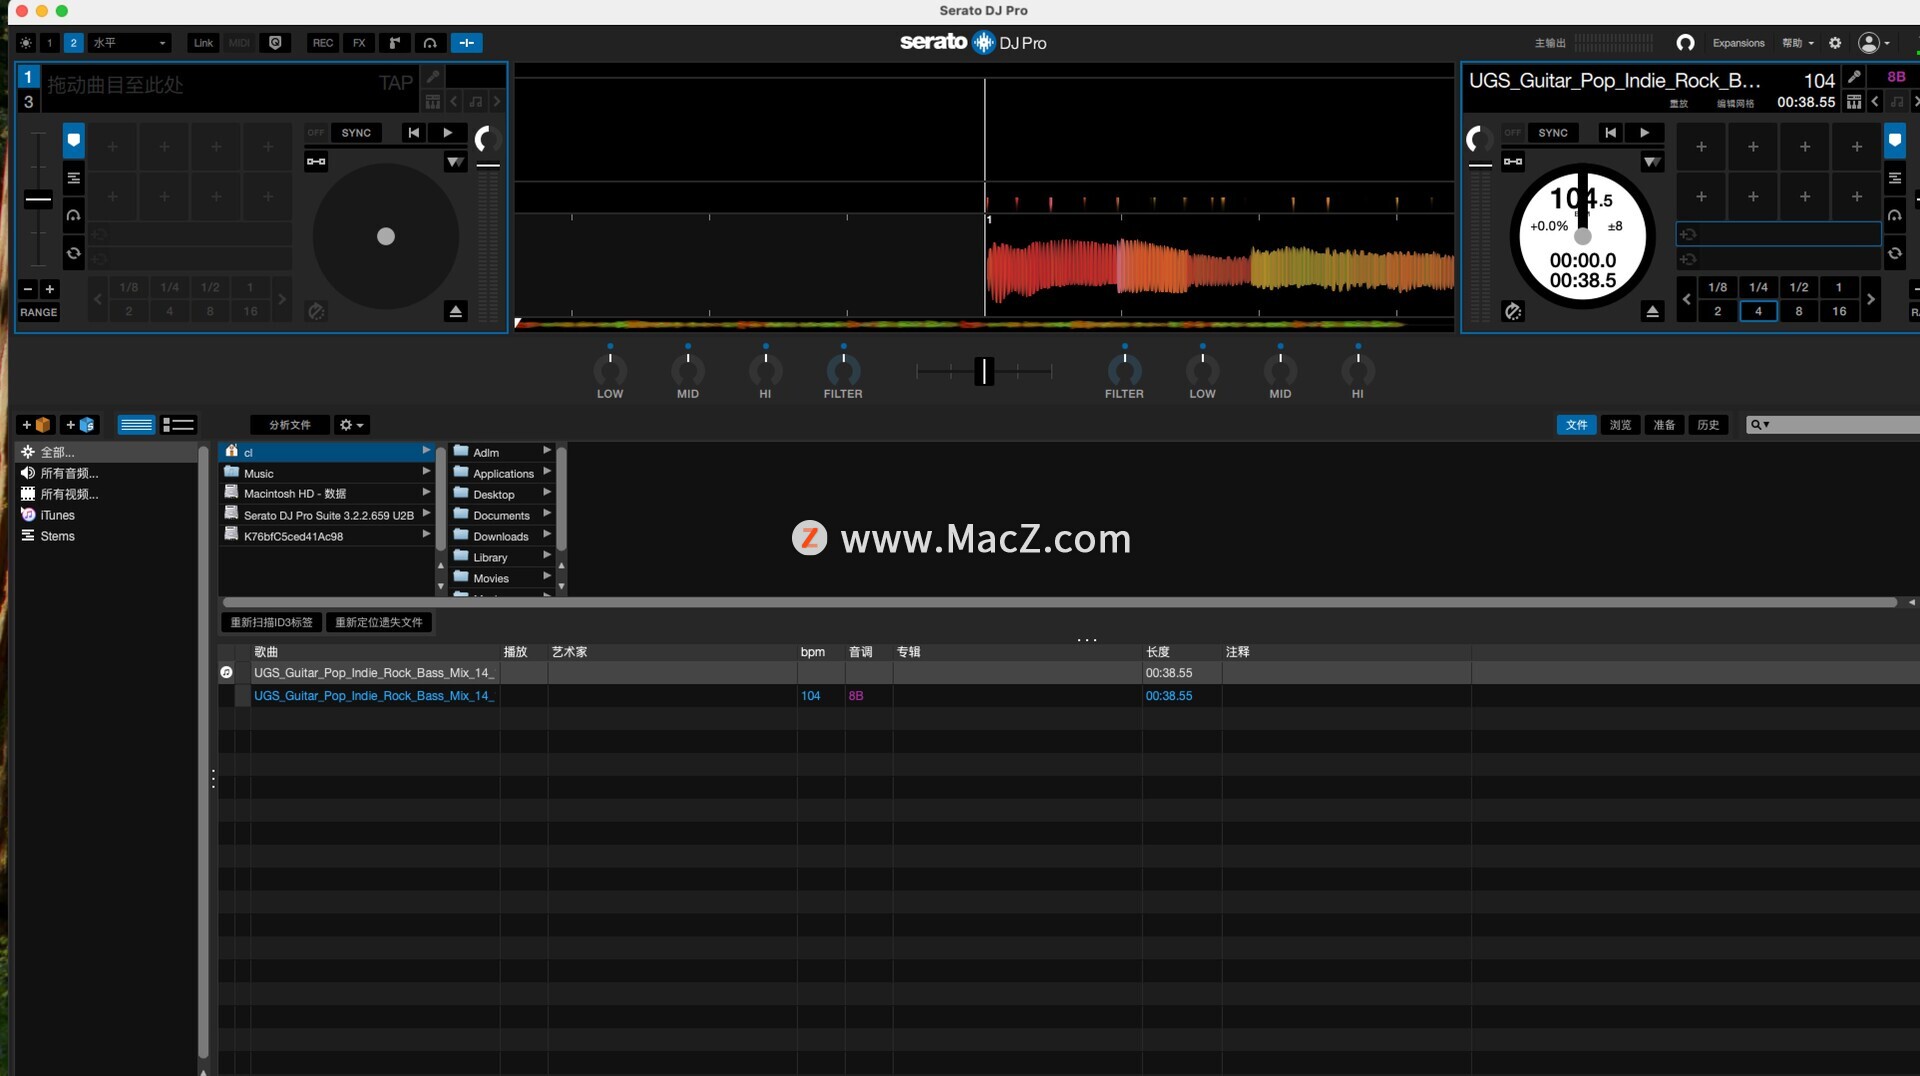Viewport: 1920px width, 1076px height.
Task: Set right deck auto loop to 8 beats
Action: coord(1798,311)
